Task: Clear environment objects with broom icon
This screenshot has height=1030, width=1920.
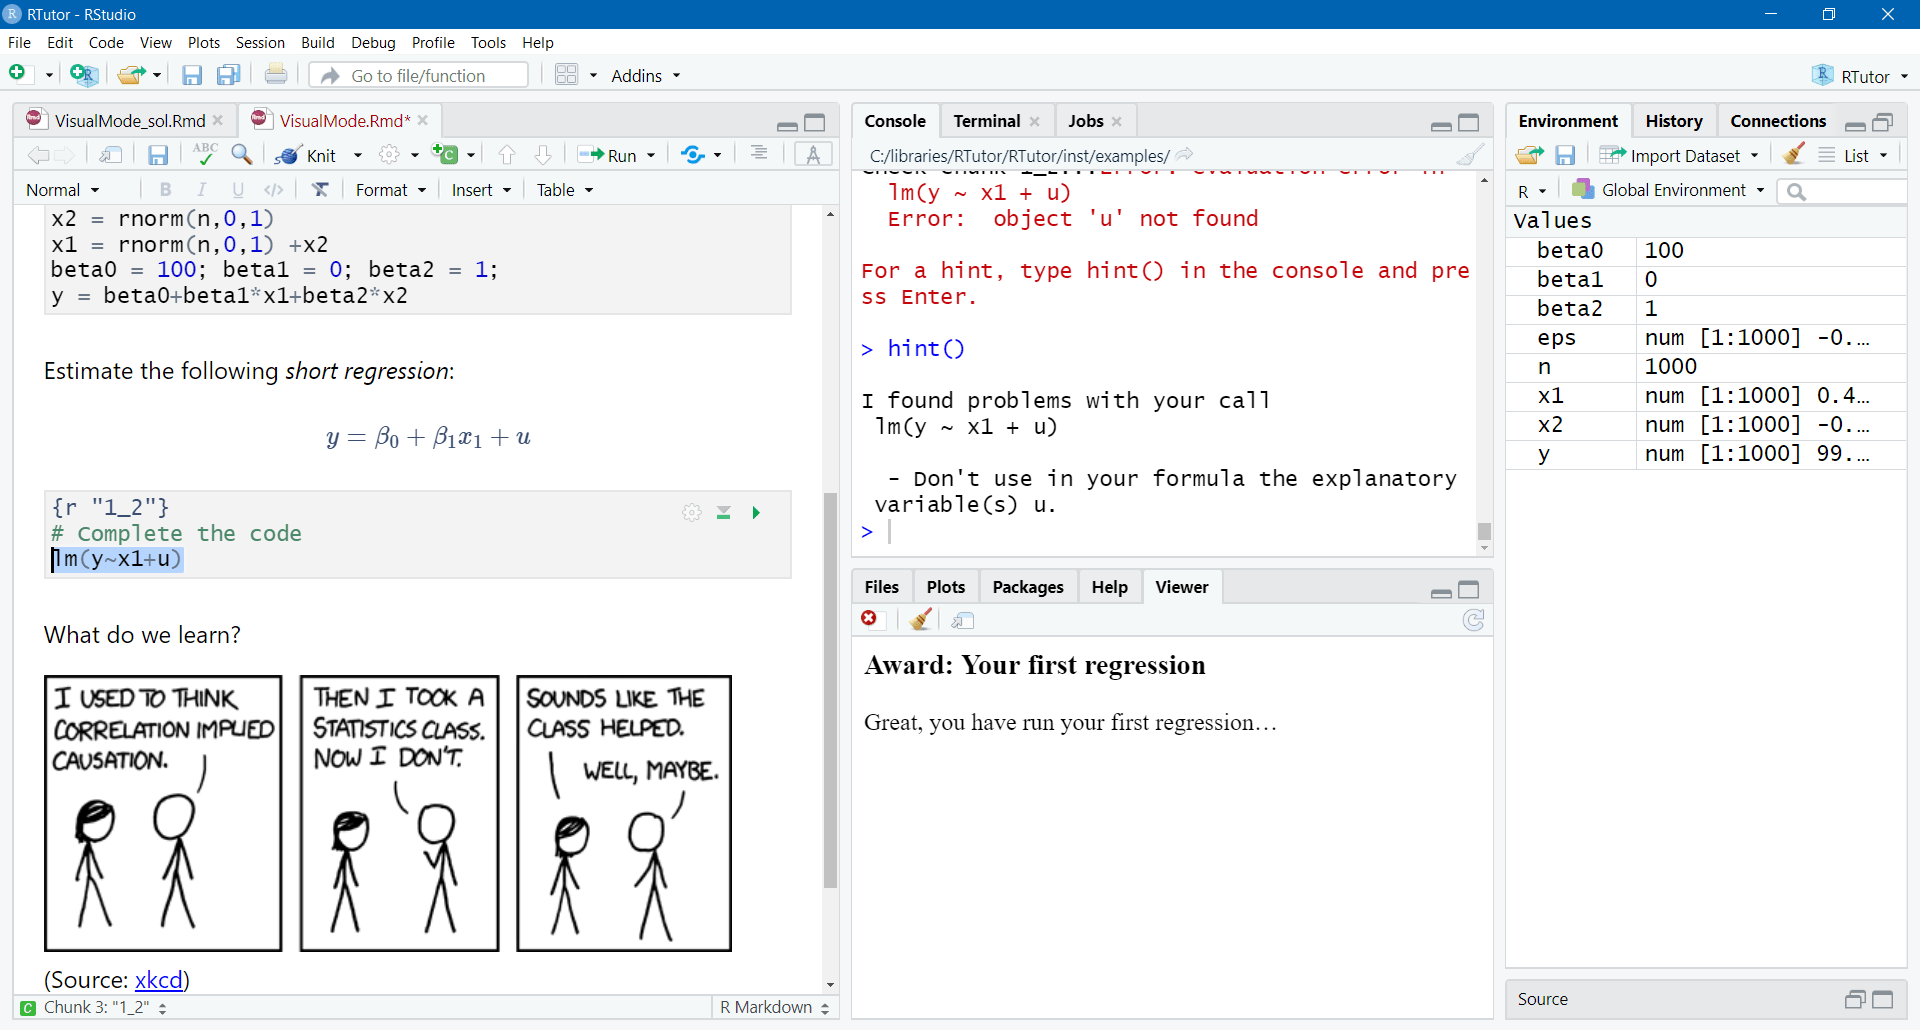Action: [x=1794, y=154]
